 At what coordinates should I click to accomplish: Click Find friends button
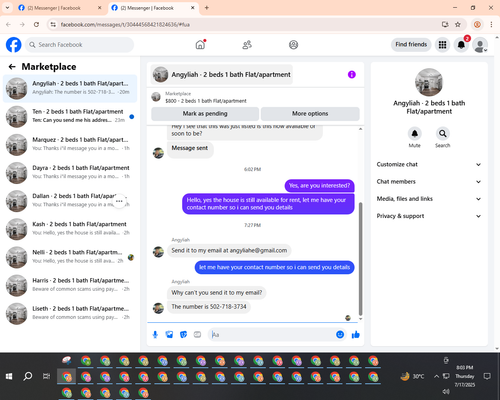coord(411,44)
